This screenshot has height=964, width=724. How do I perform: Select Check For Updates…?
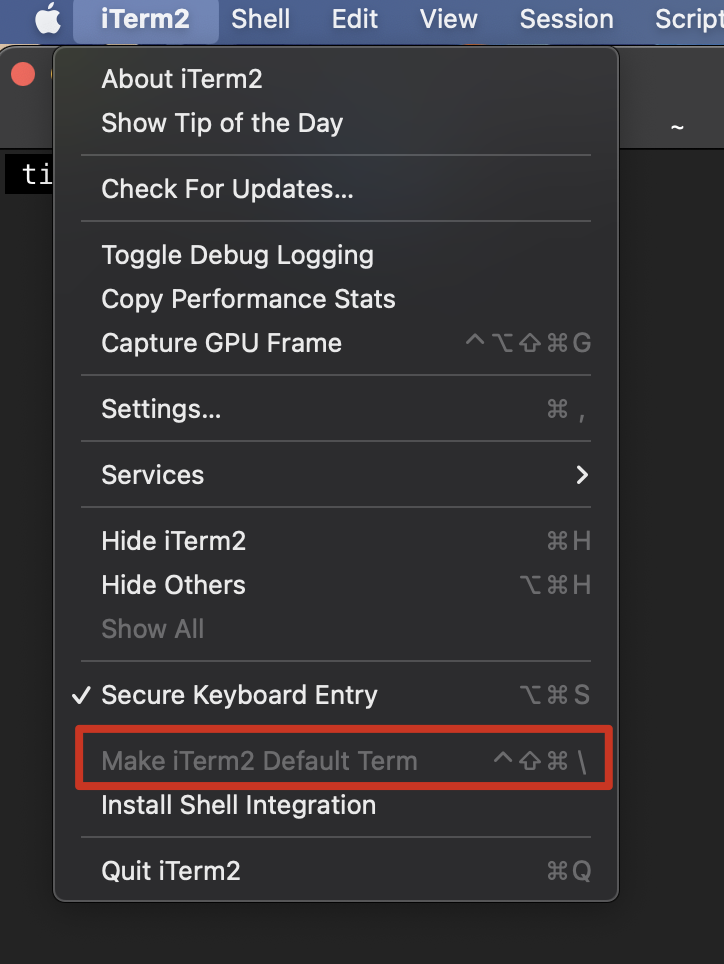click(336, 189)
